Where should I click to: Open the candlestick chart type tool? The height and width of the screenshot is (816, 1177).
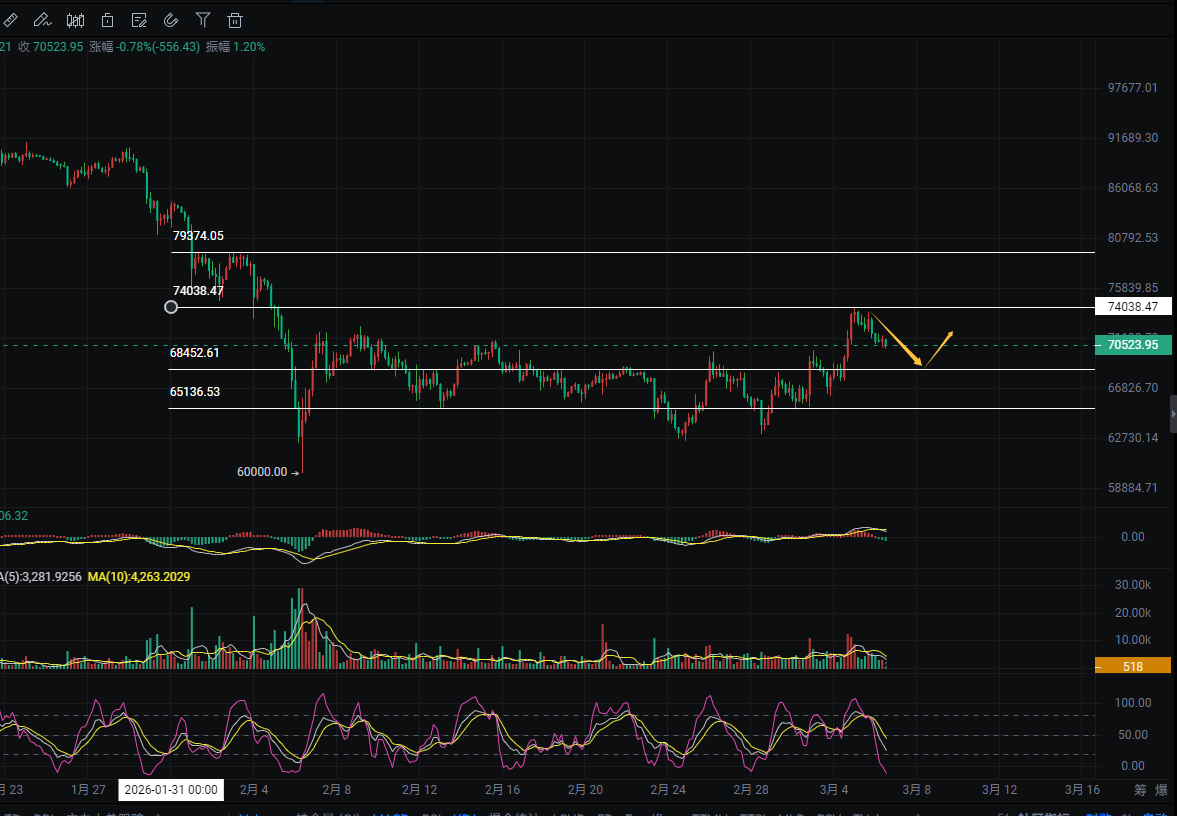click(x=75, y=19)
